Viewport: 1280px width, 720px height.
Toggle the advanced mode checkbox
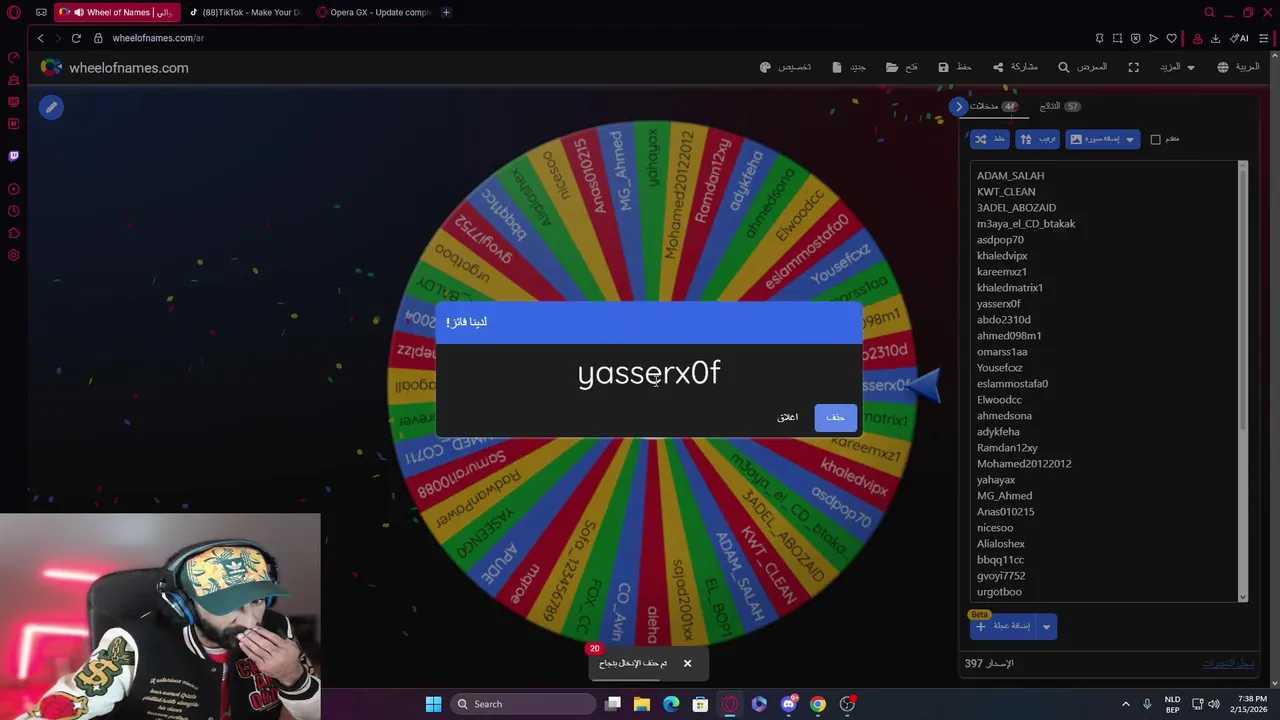tap(1155, 139)
